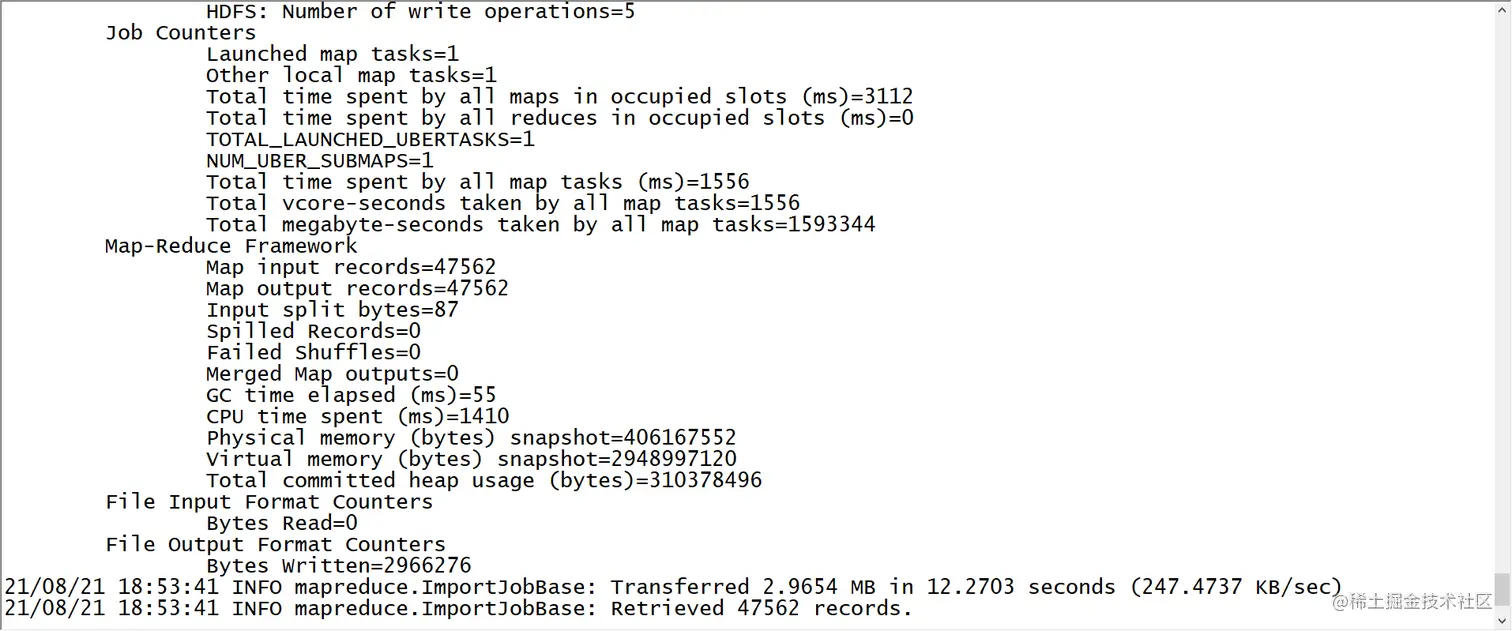1512x631 pixels.
Task: Click the Transferred 2.9654 MB log line
Action: point(673,586)
